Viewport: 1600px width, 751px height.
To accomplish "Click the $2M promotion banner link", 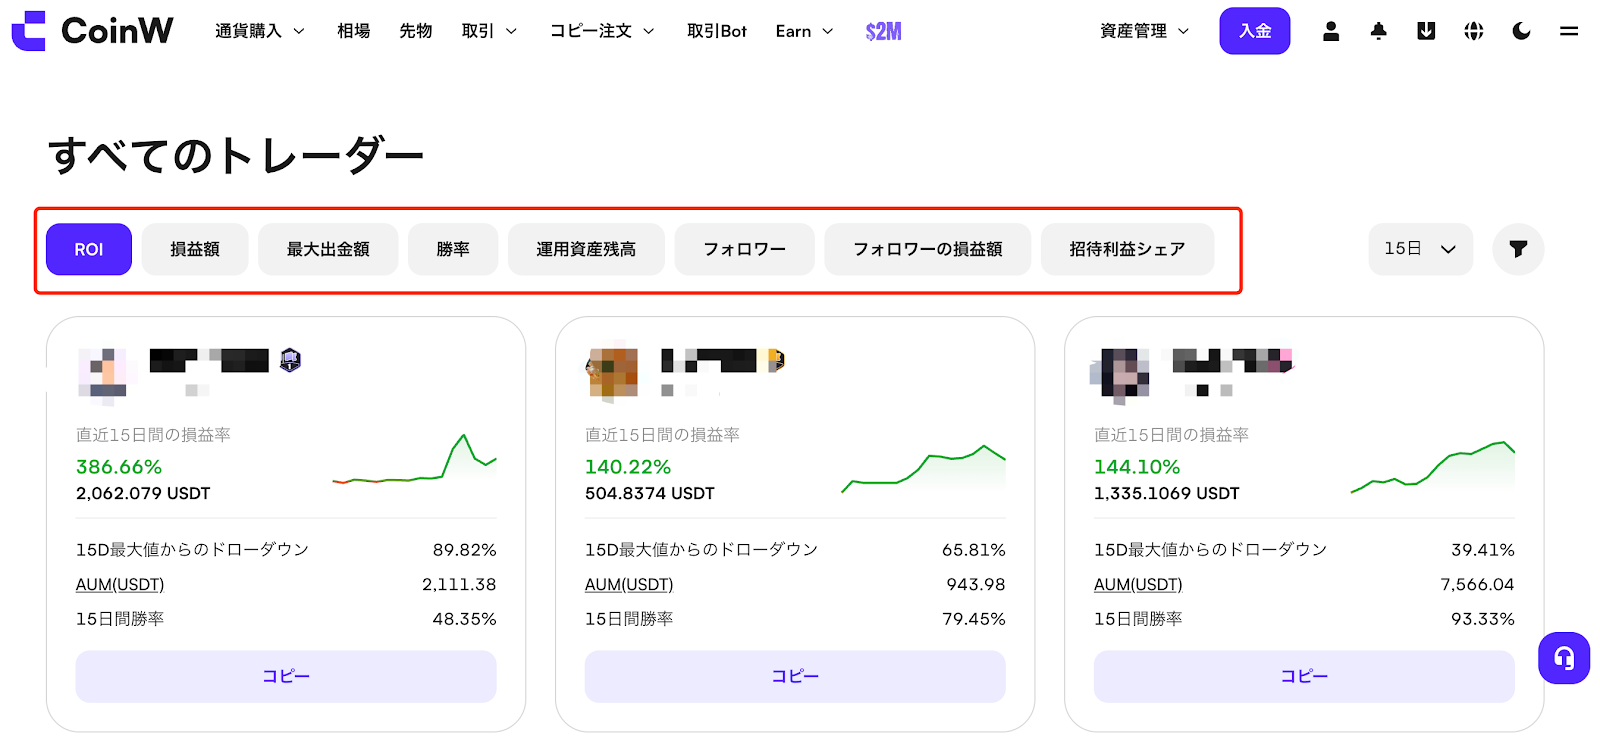I will pyautogui.click(x=883, y=31).
